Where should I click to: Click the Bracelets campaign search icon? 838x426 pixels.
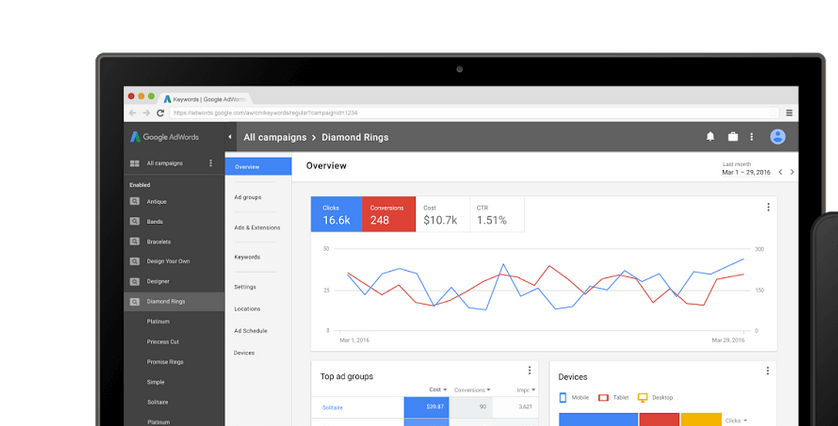pyautogui.click(x=135, y=242)
